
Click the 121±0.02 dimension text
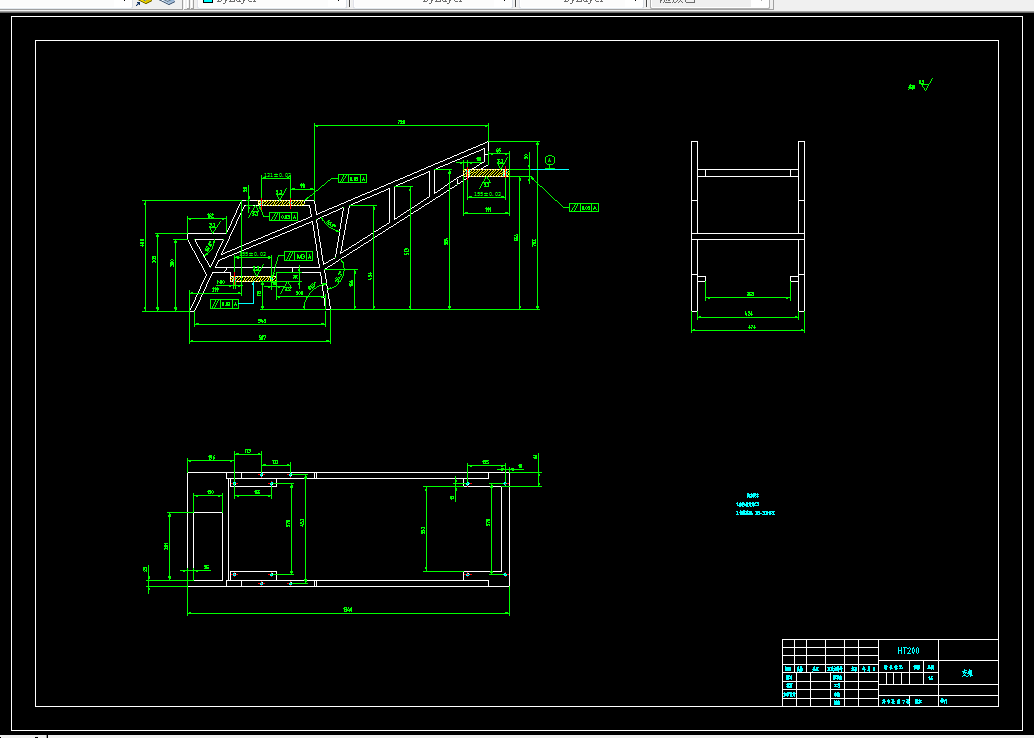tap(276, 175)
